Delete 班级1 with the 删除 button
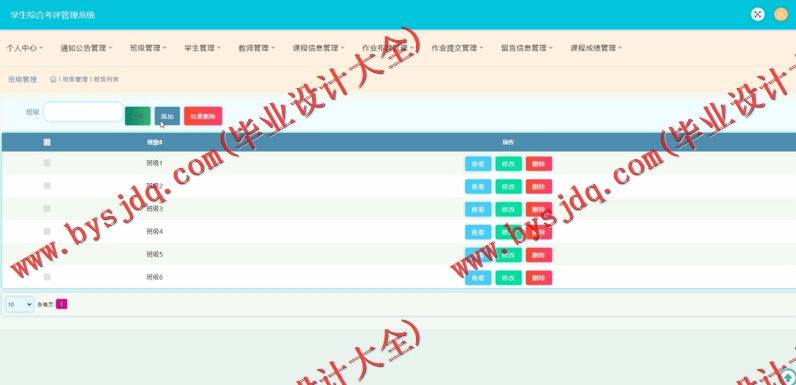 (x=539, y=164)
